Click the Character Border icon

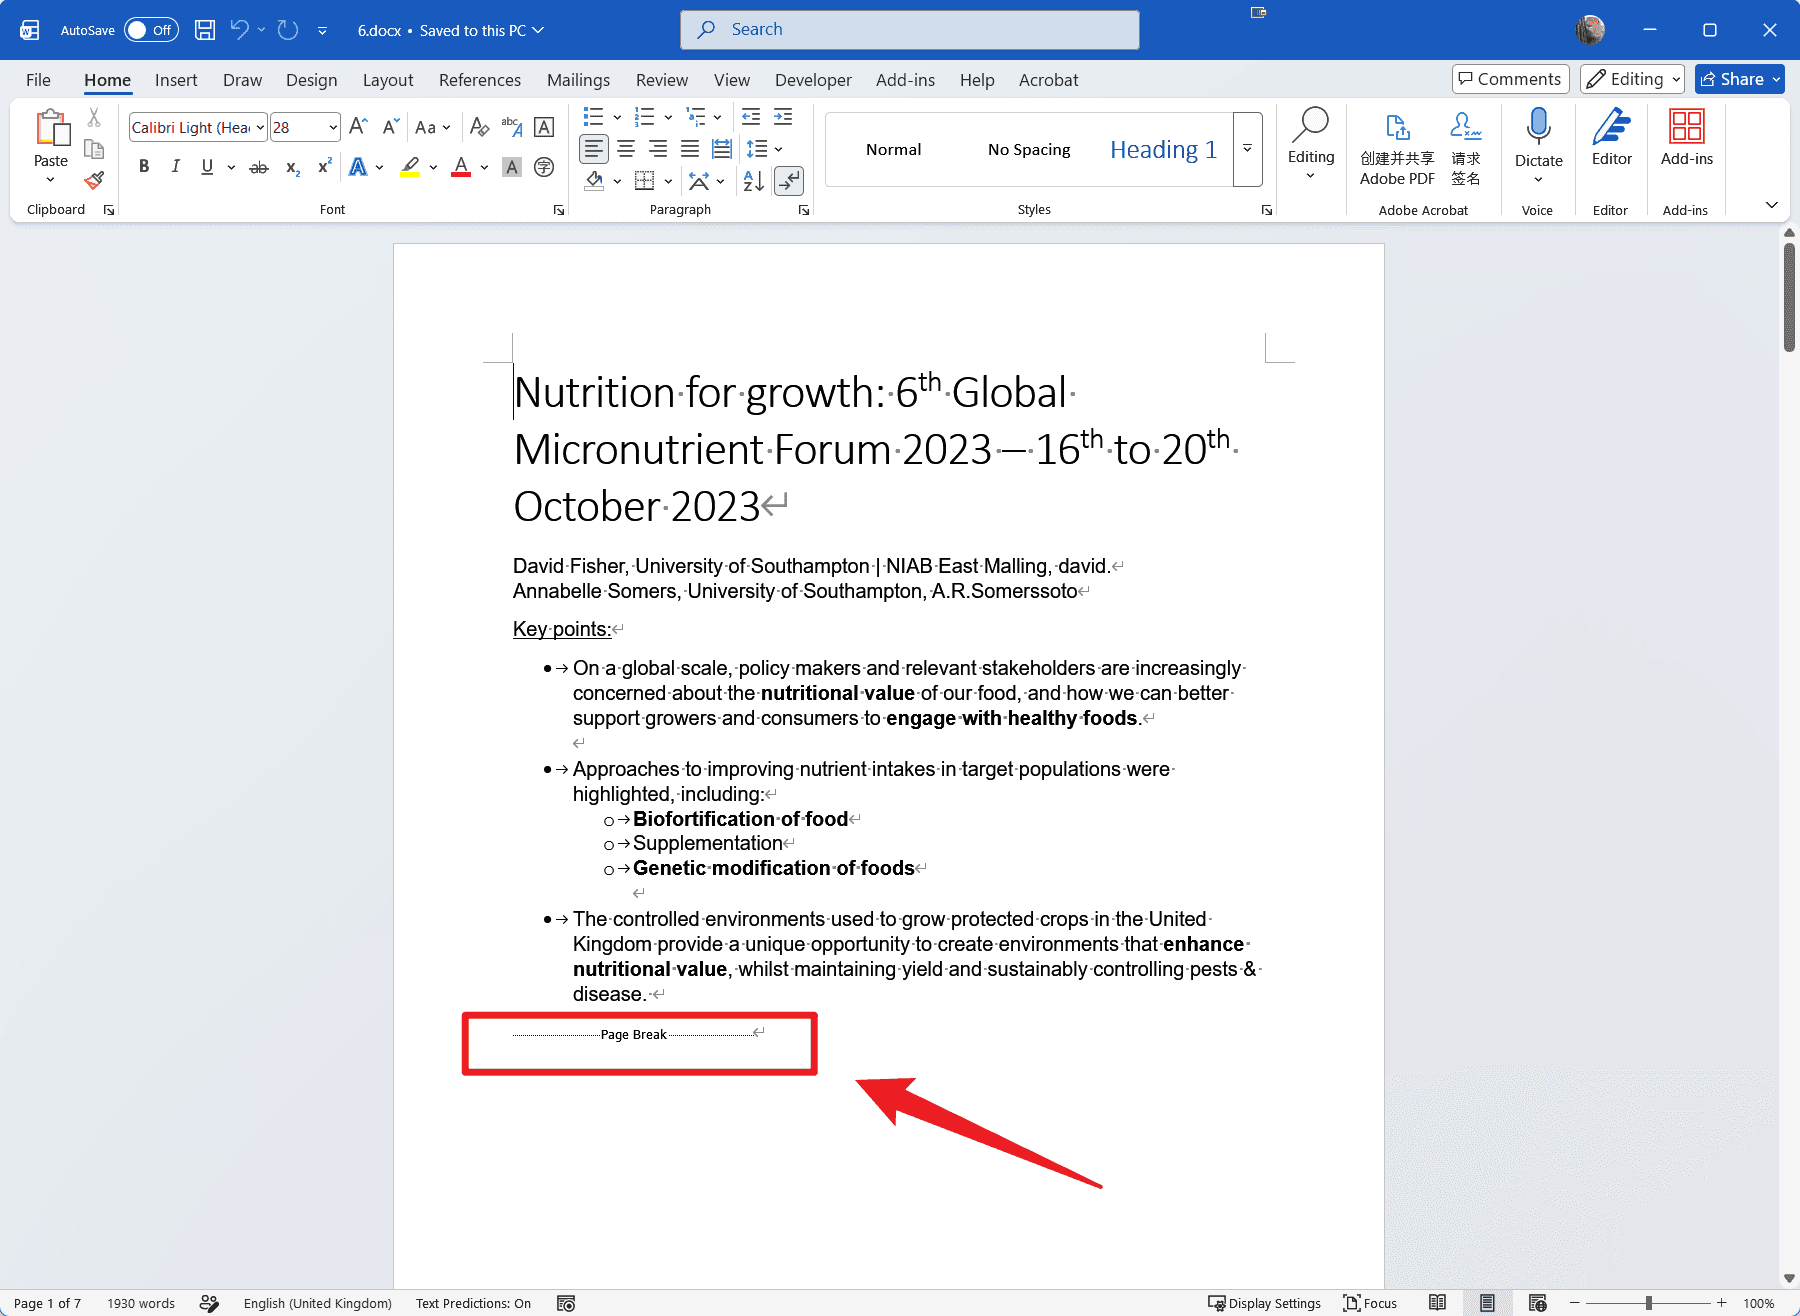544,127
